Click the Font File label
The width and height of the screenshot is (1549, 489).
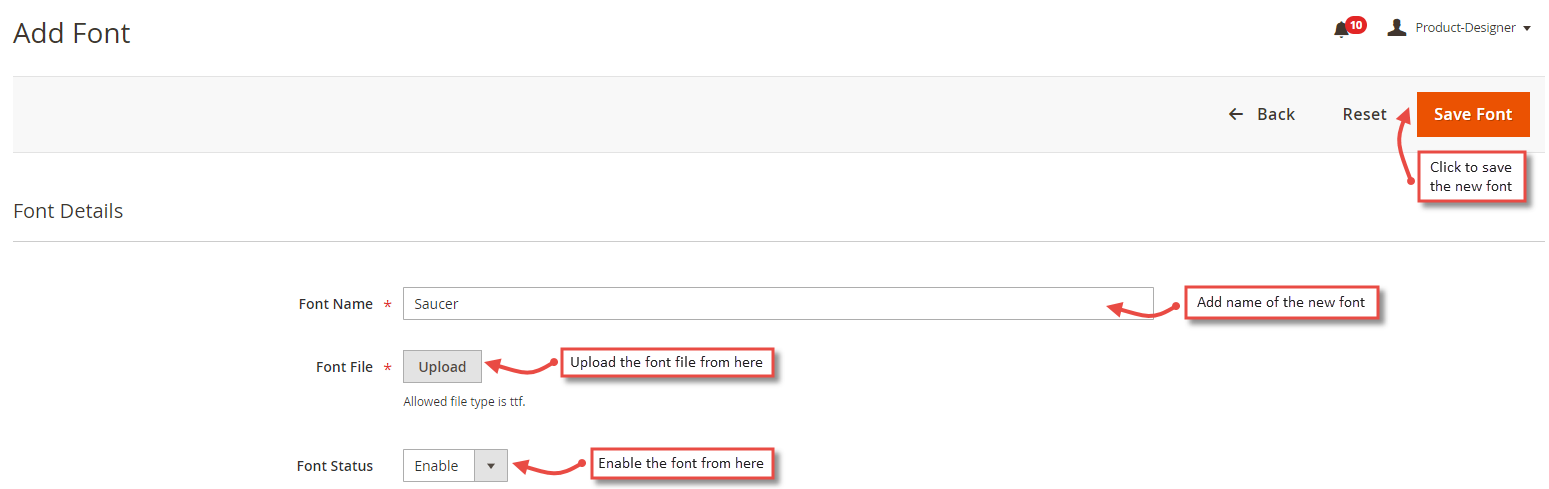click(x=344, y=367)
